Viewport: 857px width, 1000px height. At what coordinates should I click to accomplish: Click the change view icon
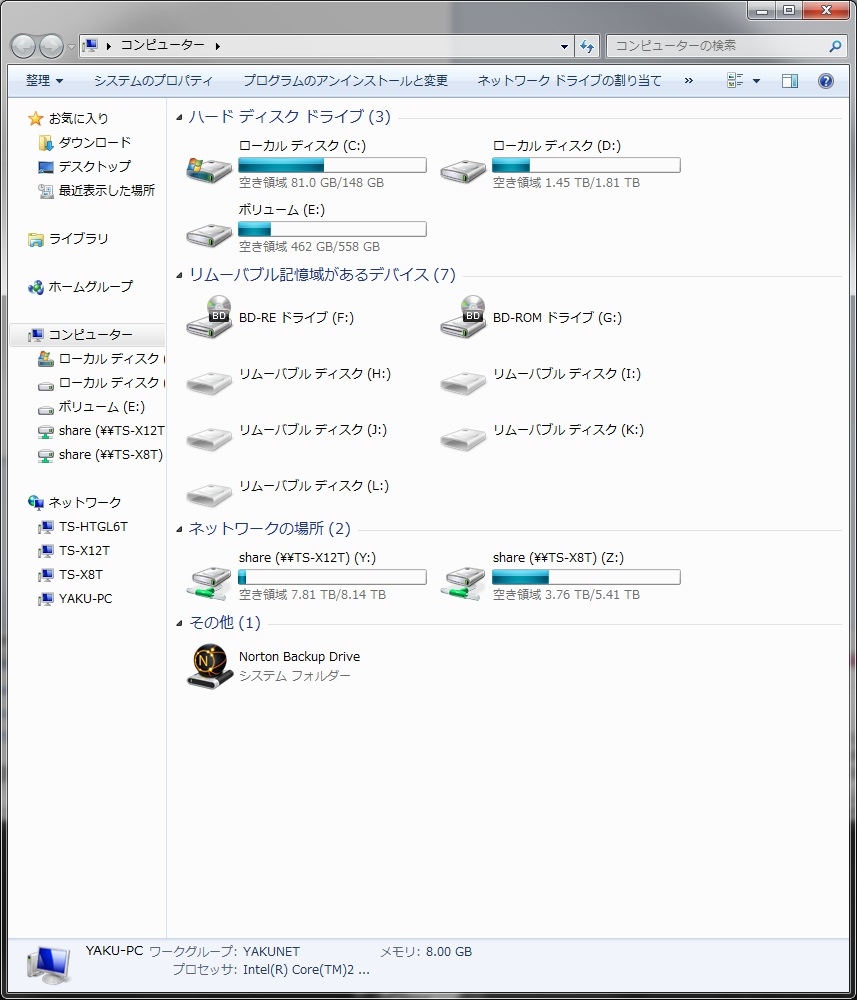click(735, 80)
